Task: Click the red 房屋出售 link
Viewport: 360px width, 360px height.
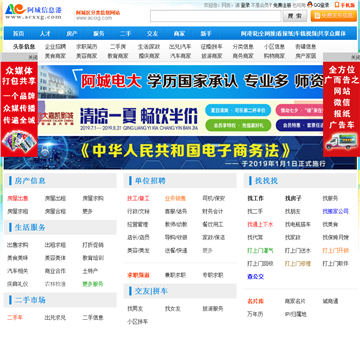Action: pos(18,198)
